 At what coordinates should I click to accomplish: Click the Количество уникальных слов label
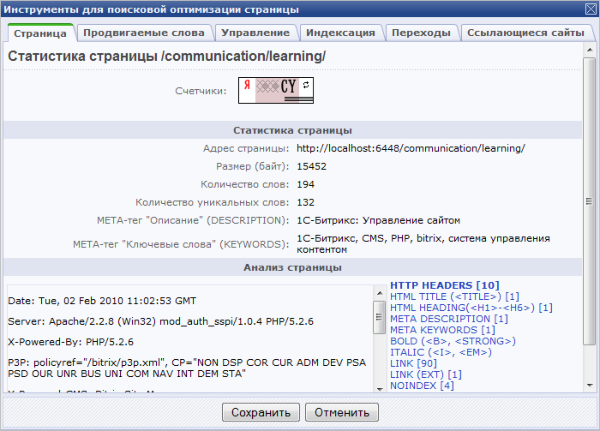pyautogui.click(x=212, y=202)
